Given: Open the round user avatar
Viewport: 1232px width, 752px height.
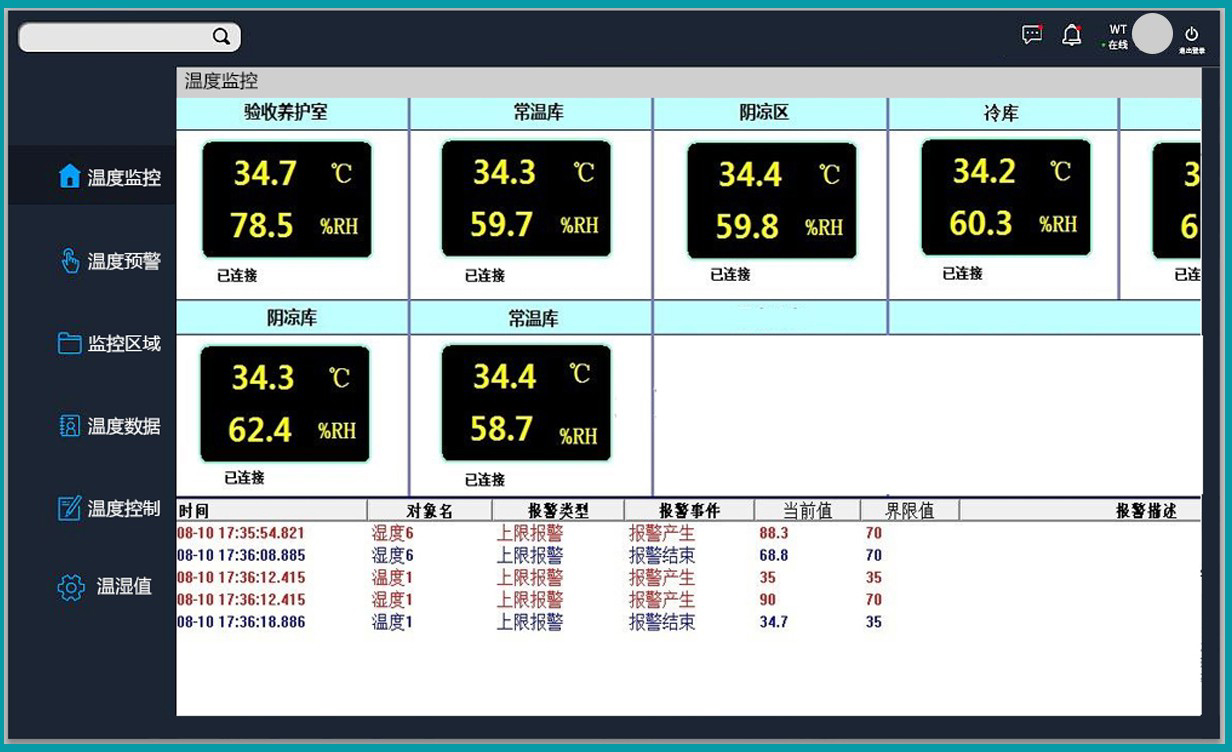Looking at the screenshot, I should coord(1152,34).
